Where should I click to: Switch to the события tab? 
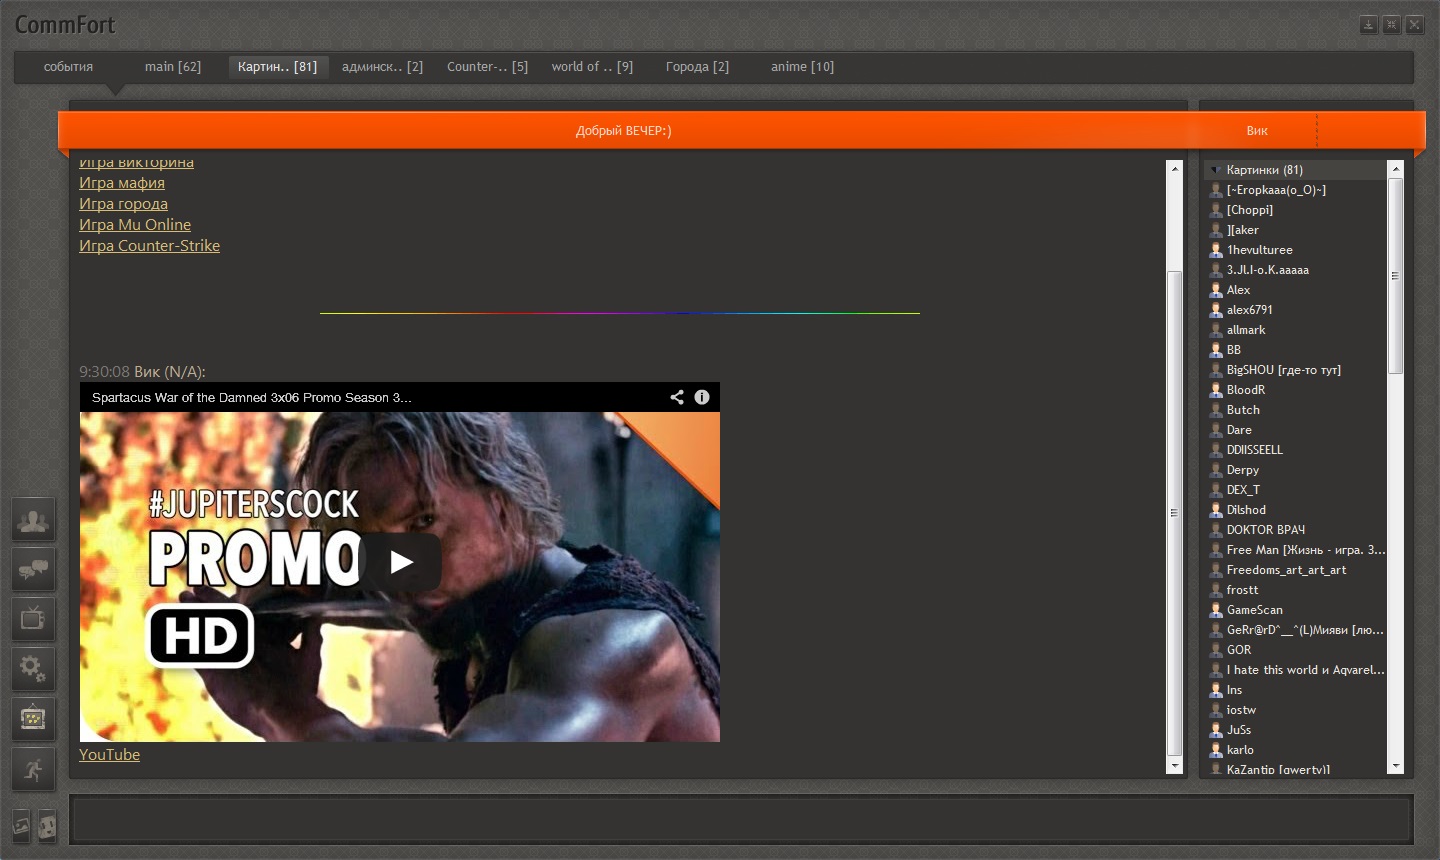tap(68, 67)
